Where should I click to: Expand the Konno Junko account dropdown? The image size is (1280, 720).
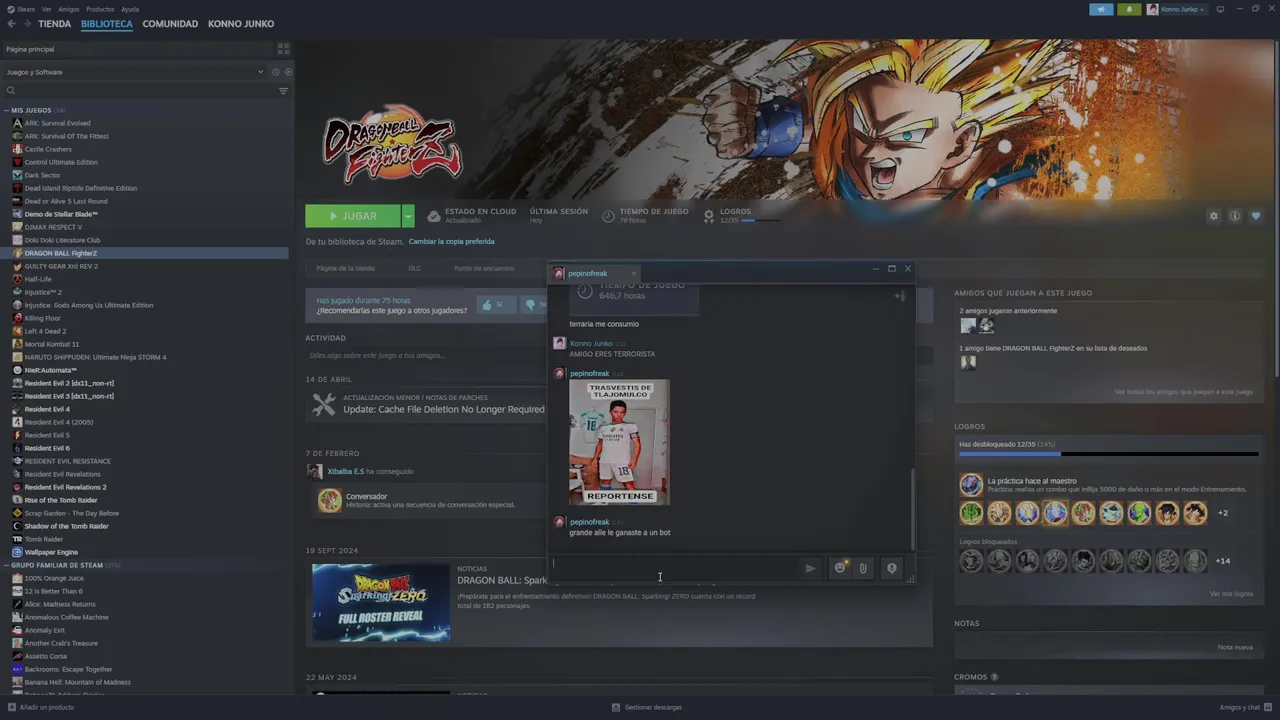1176,9
